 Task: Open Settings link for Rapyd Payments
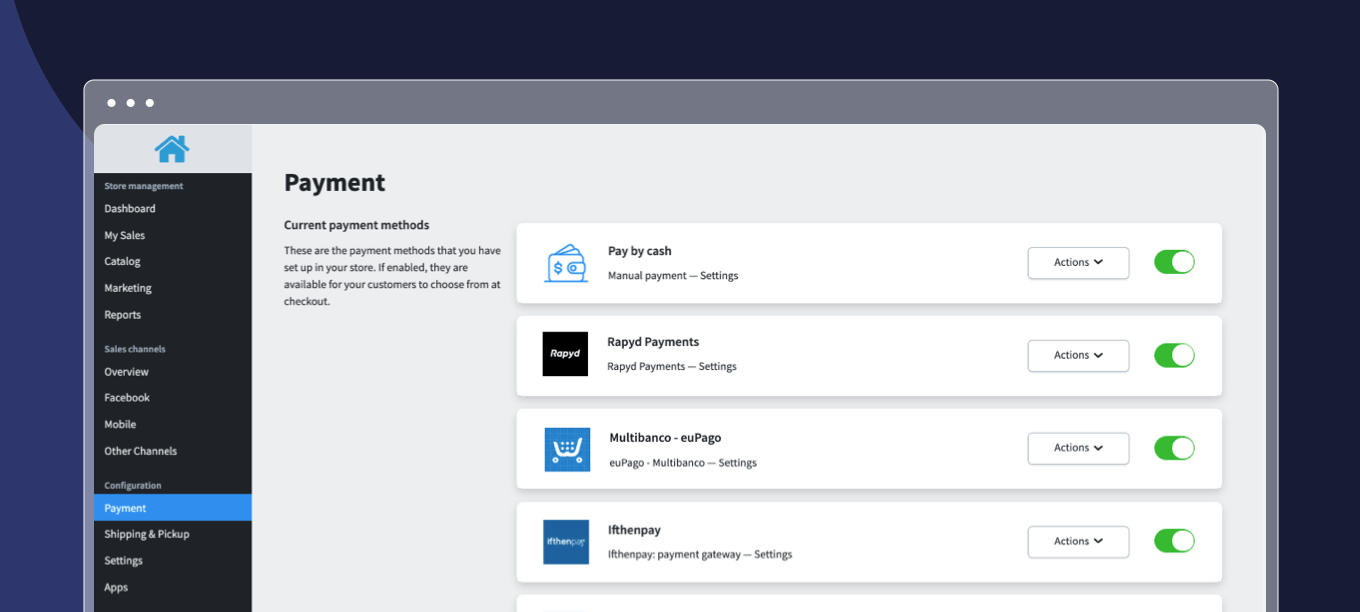click(718, 367)
